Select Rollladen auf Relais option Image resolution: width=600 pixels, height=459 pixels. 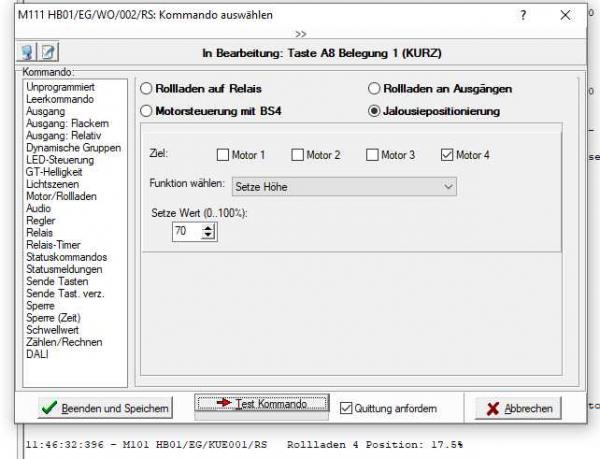(147, 89)
